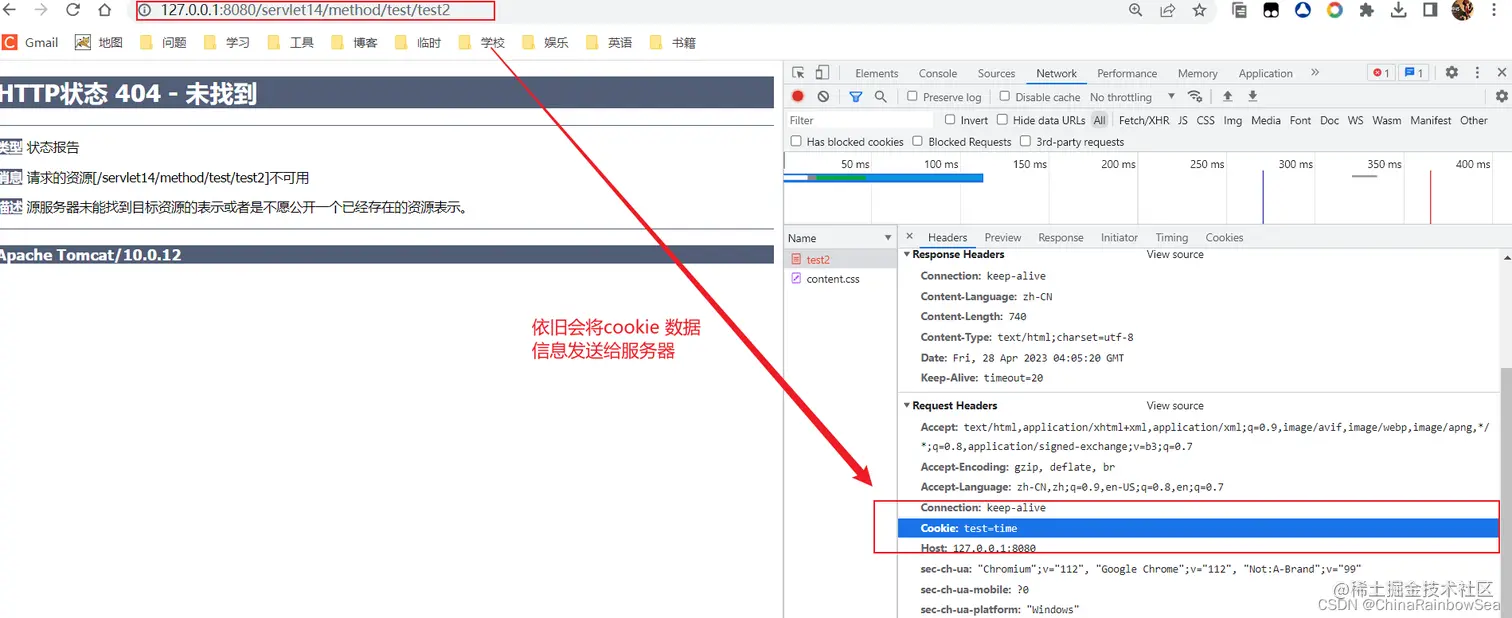Switch to the Console tab
Screen dimensions: 1512x618
[x=938, y=73]
